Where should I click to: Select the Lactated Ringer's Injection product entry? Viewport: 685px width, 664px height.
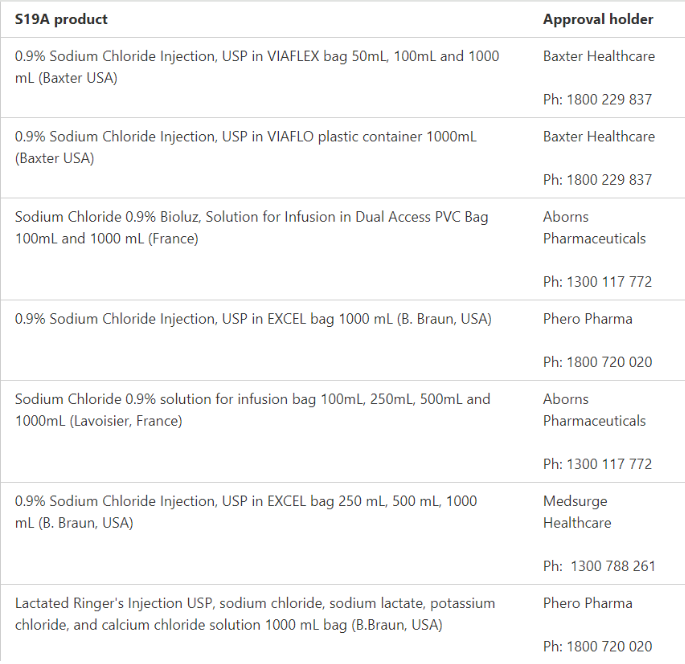(x=254, y=614)
